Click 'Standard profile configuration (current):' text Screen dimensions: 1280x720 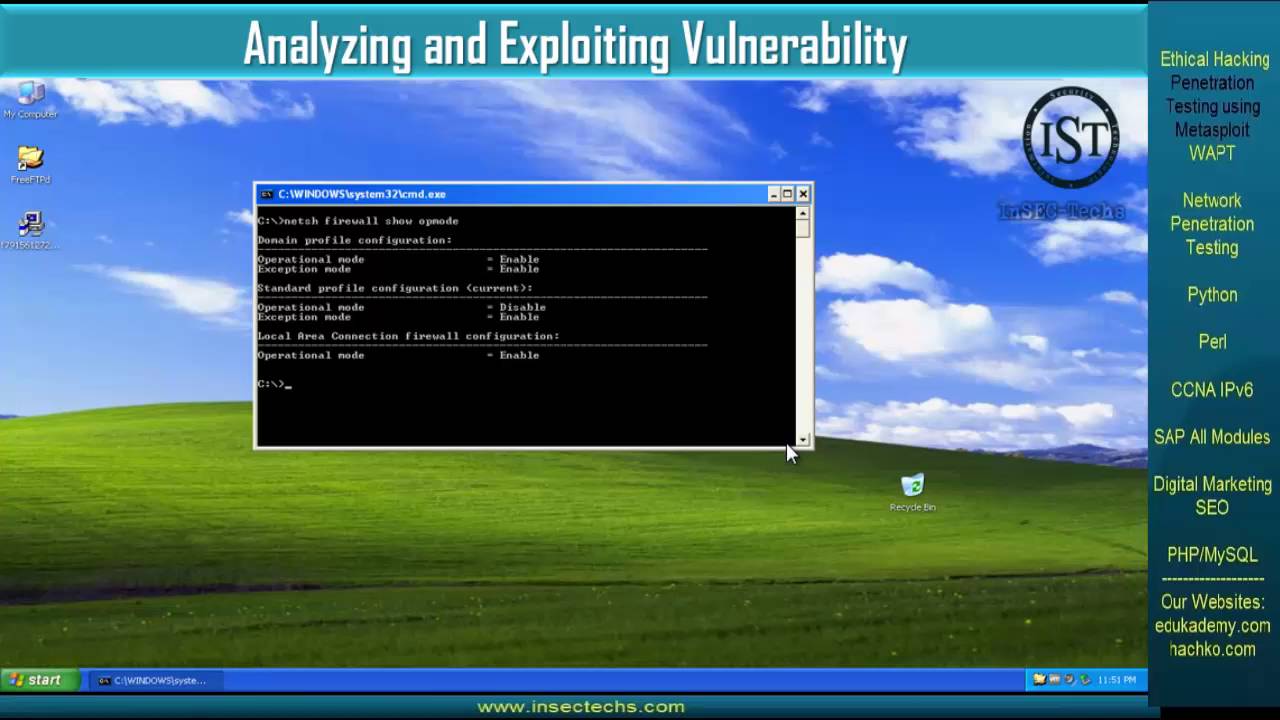tap(395, 288)
